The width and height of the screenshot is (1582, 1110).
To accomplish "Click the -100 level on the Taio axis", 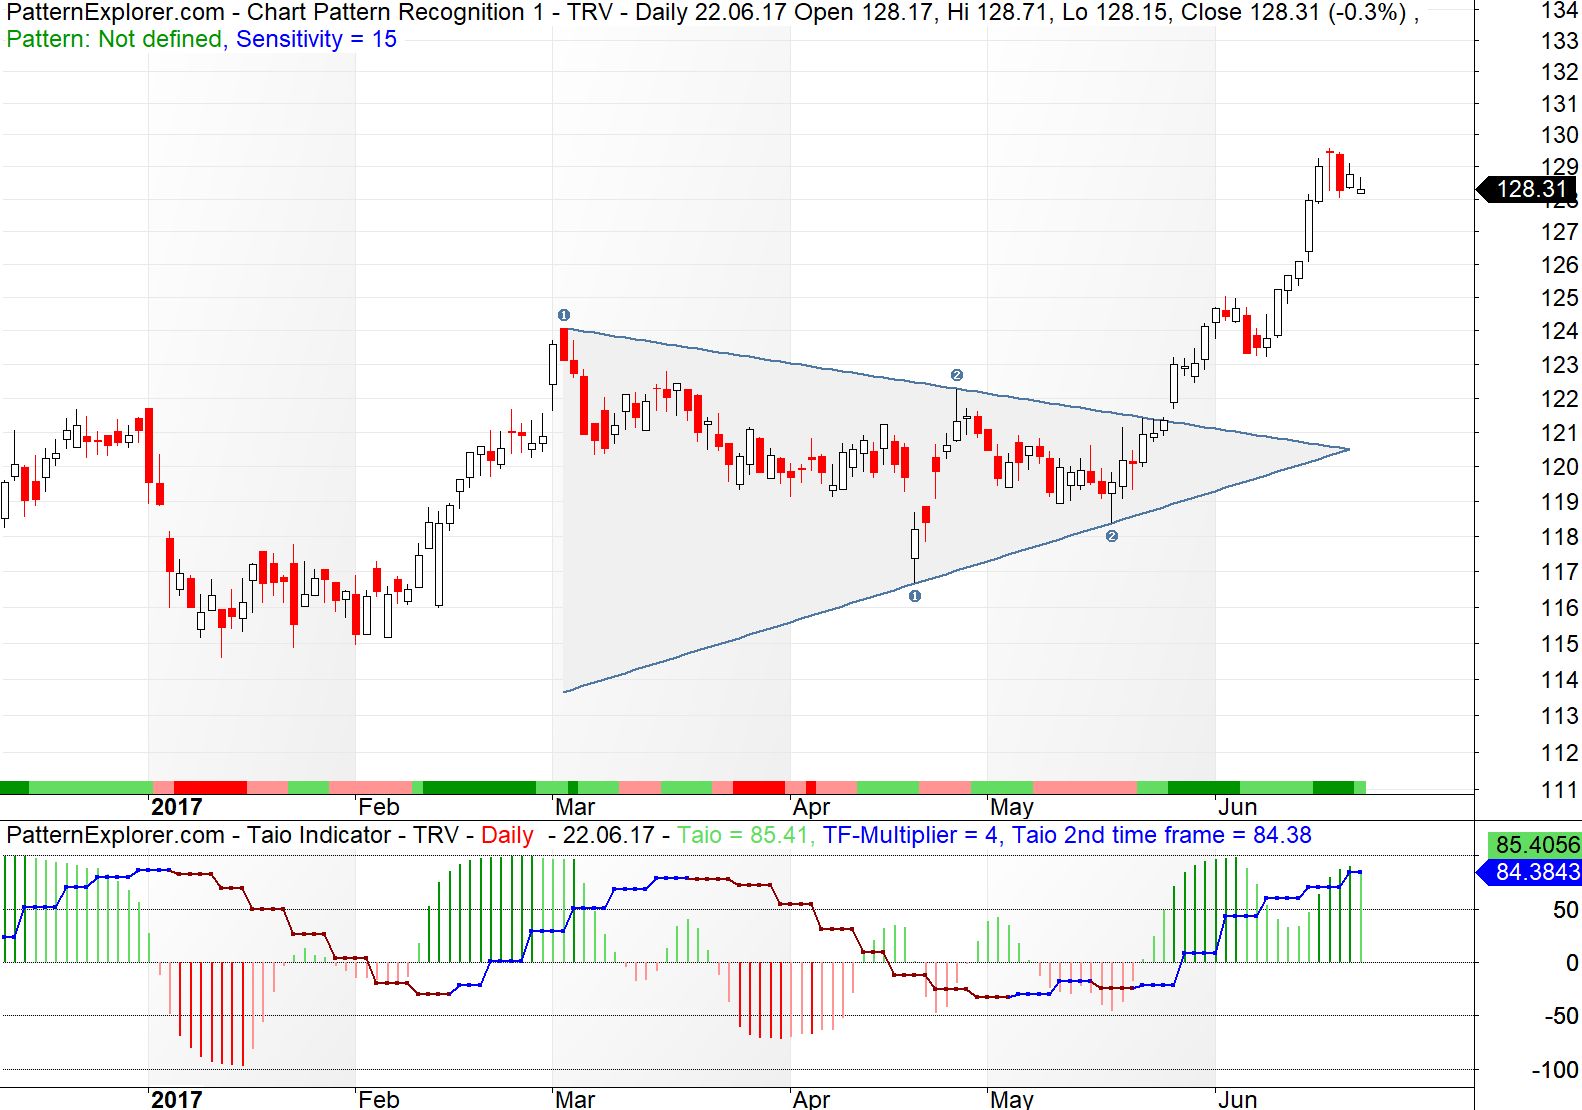I will click(1555, 1069).
